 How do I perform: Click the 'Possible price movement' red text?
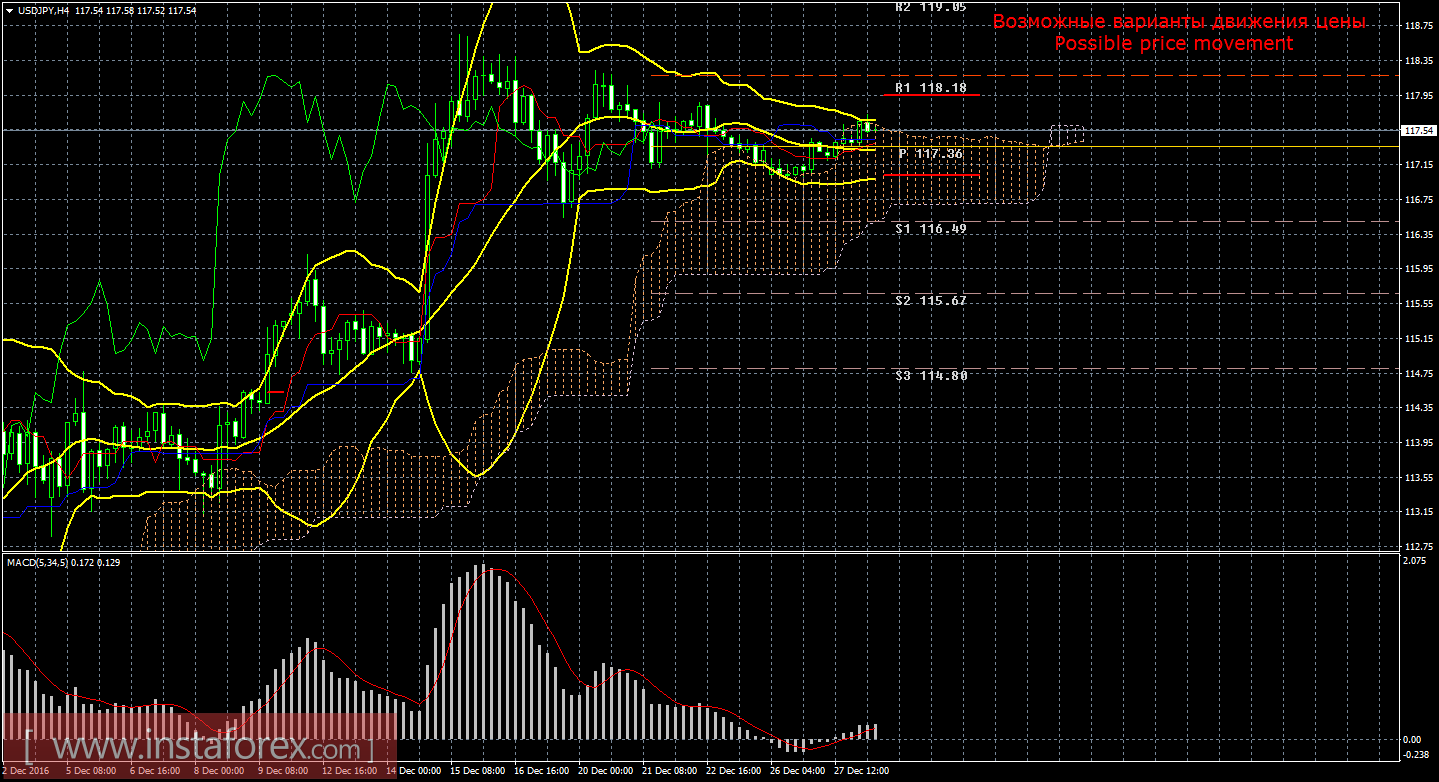point(1173,44)
